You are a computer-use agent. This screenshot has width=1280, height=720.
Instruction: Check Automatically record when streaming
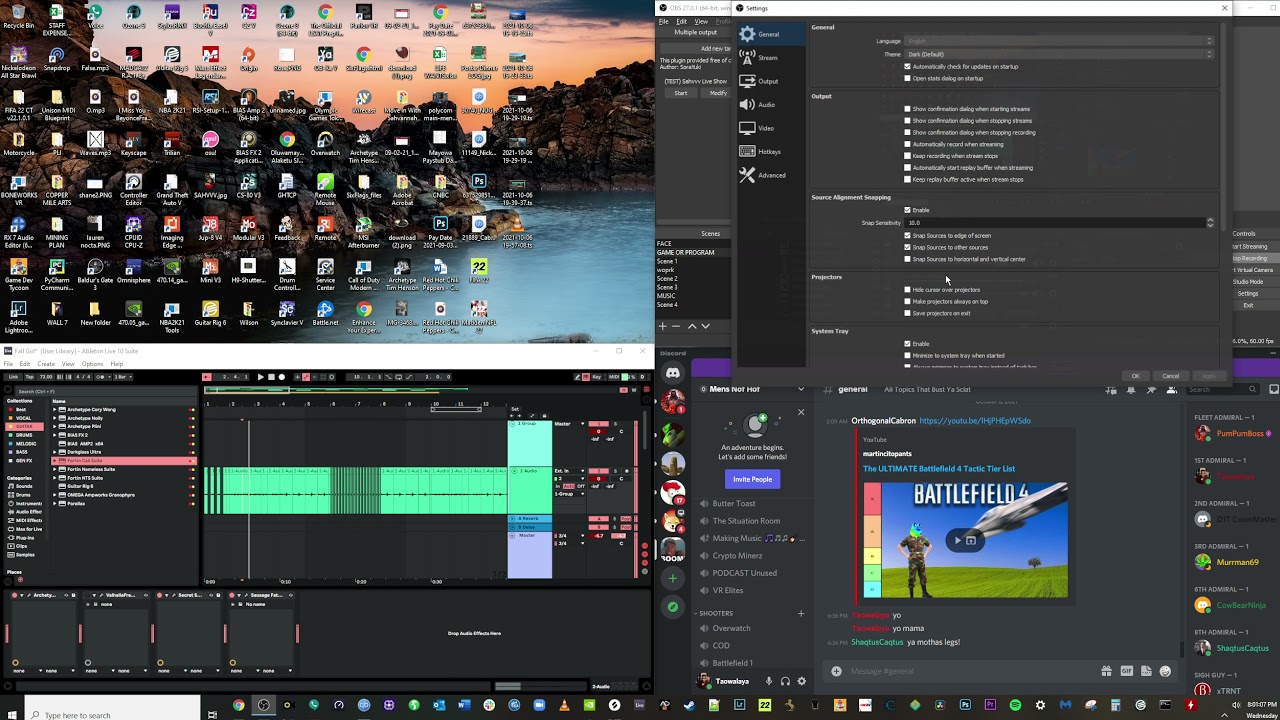coord(908,144)
